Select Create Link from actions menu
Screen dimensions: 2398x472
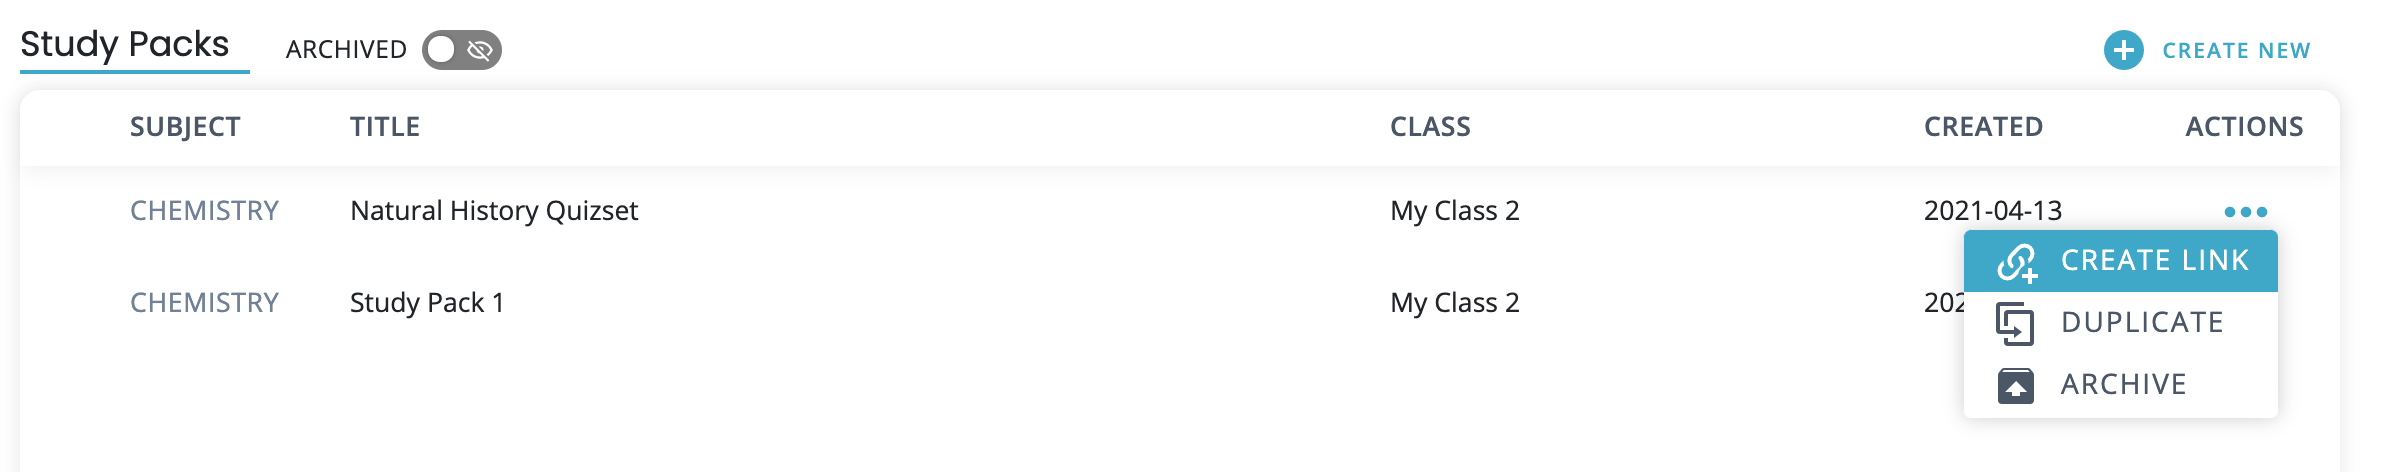[2154, 261]
